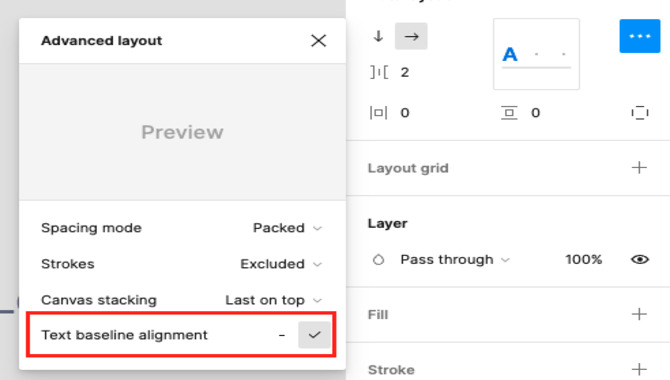Open advanced layout three-dots button

[640, 36]
